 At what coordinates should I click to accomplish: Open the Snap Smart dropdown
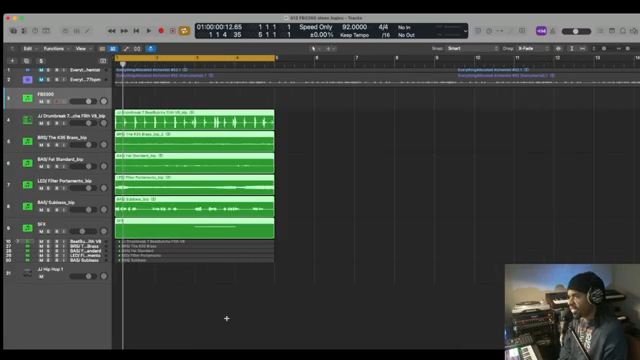click(473, 49)
